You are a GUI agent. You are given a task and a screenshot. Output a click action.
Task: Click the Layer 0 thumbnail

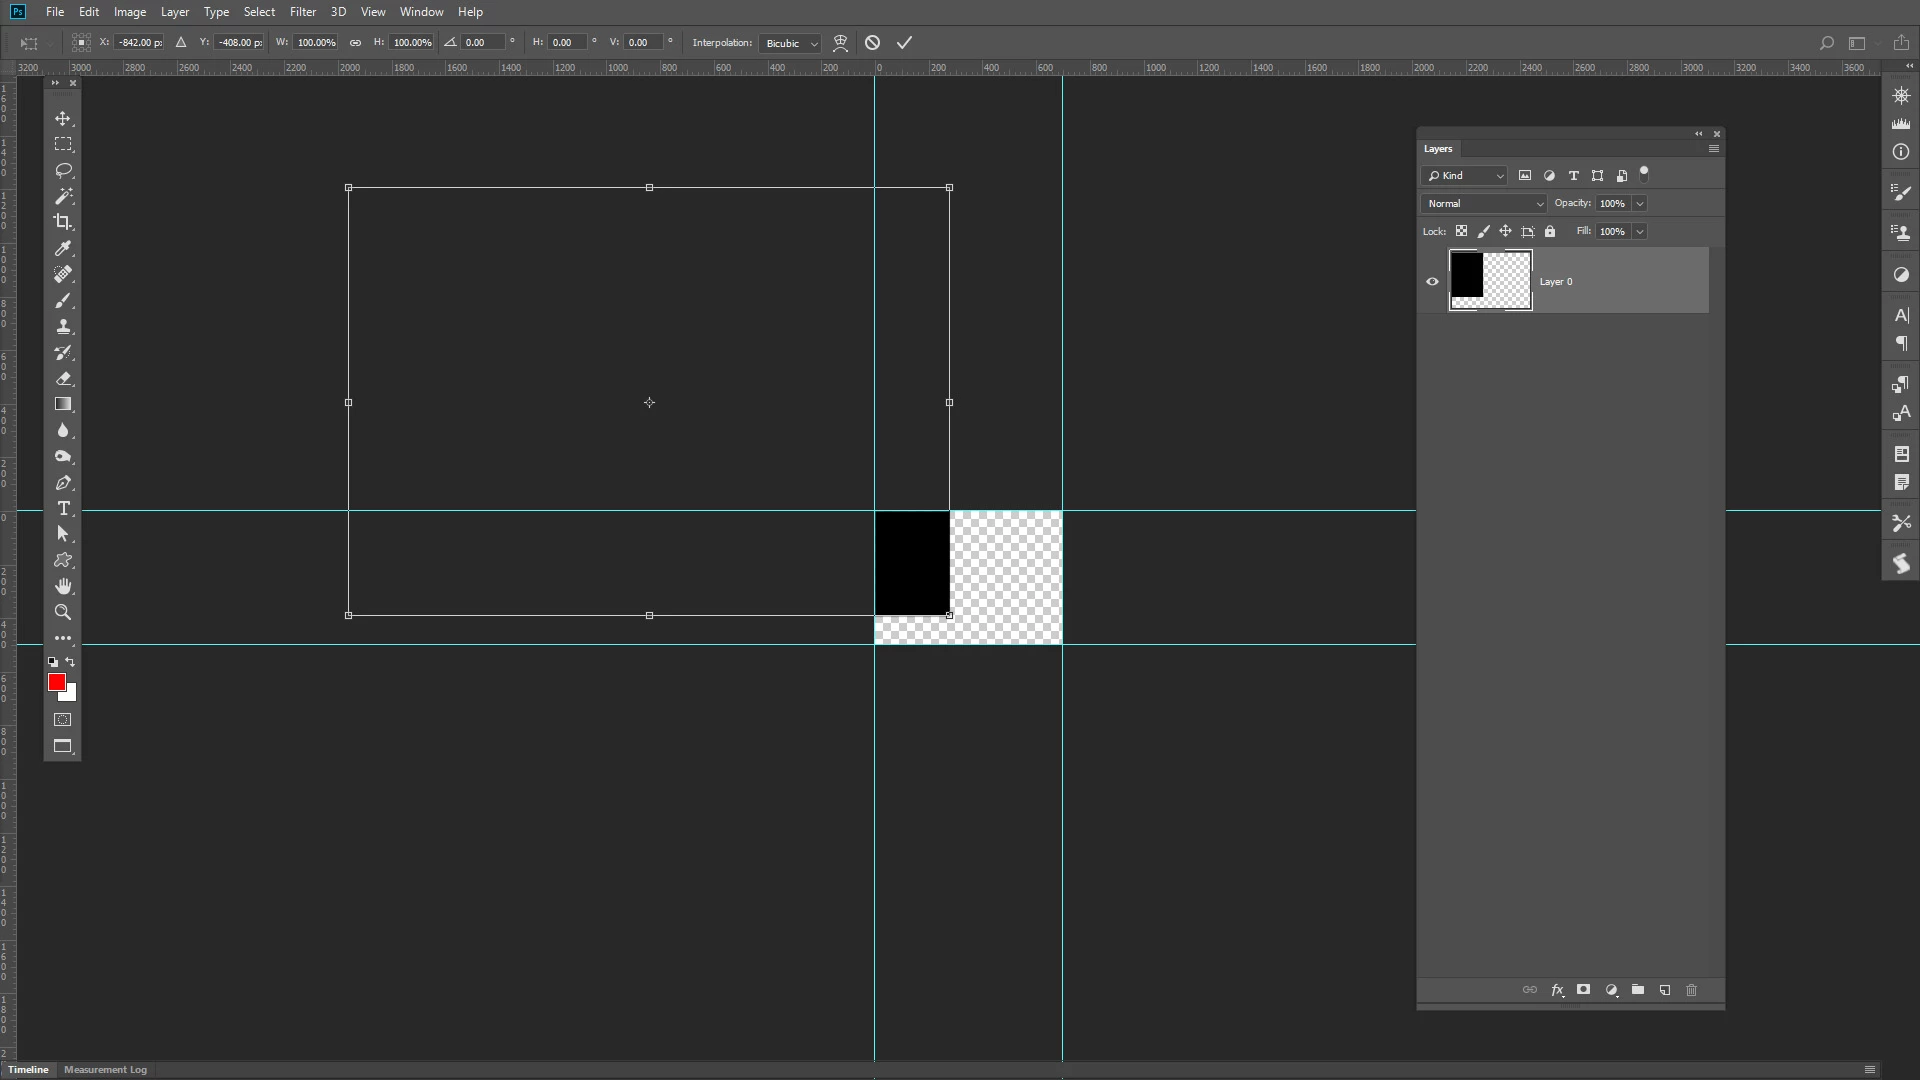coord(1490,281)
